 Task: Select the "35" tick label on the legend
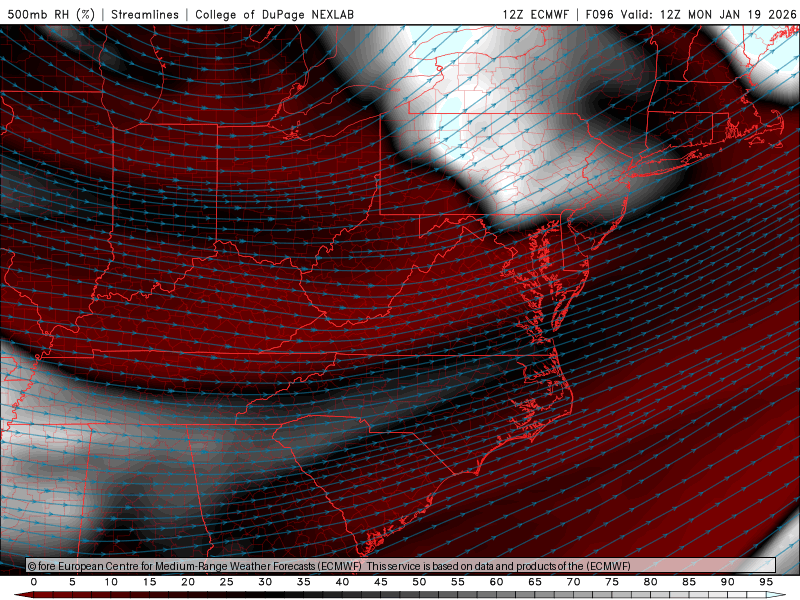tap(304, 582)
